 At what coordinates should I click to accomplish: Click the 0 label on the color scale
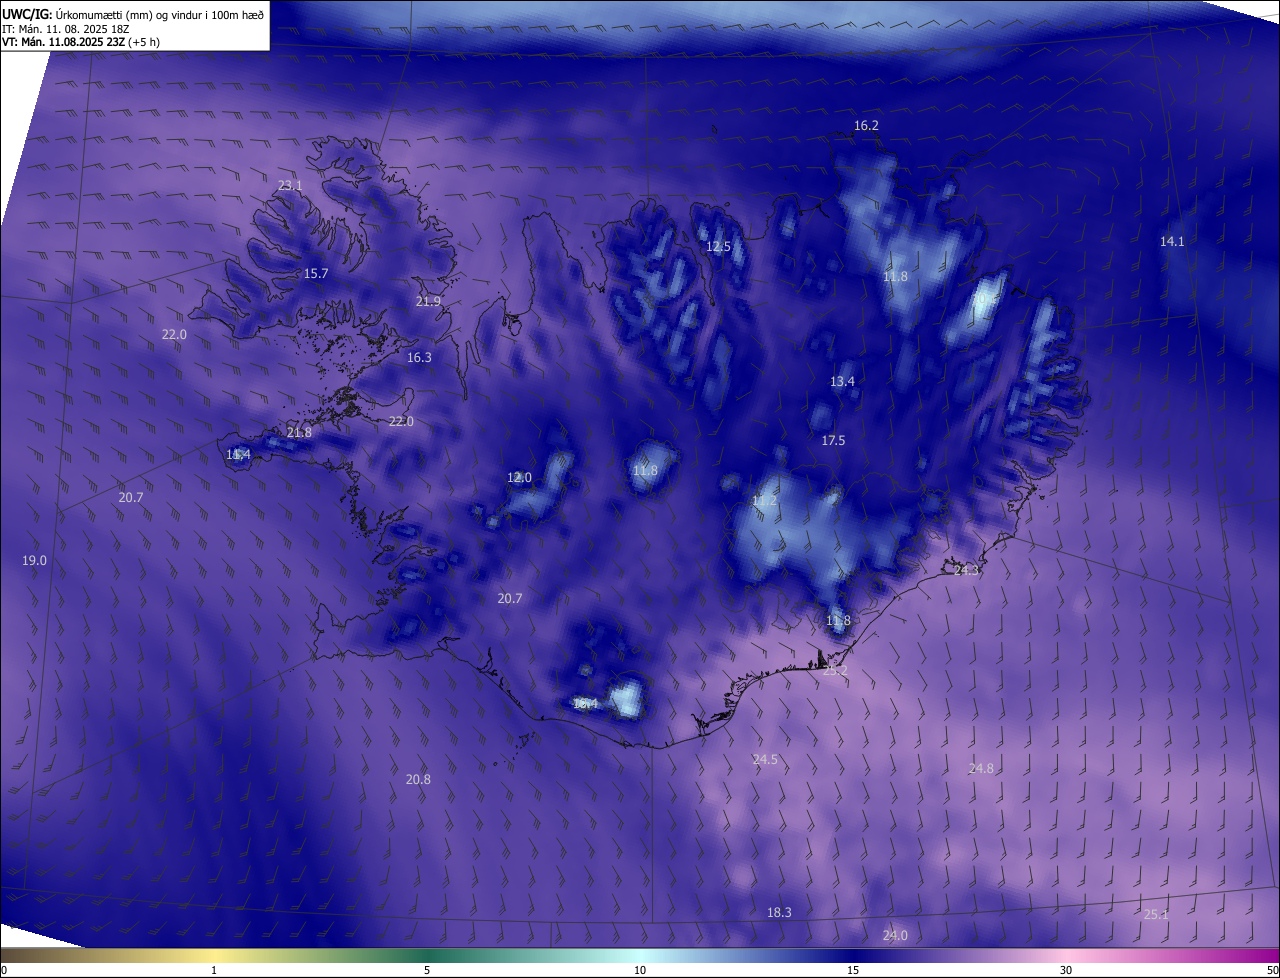pos(4,970)
